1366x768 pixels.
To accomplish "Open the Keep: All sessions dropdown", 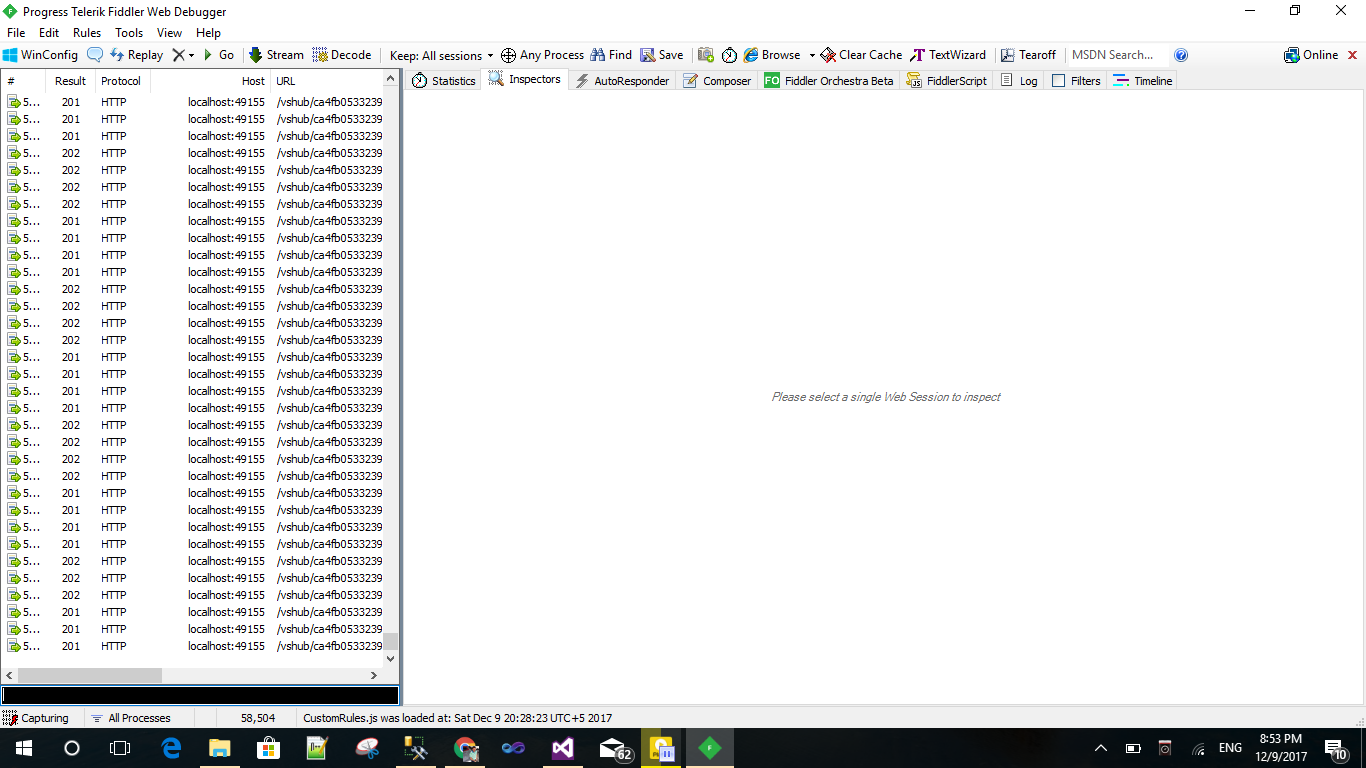I will point(442,55).
